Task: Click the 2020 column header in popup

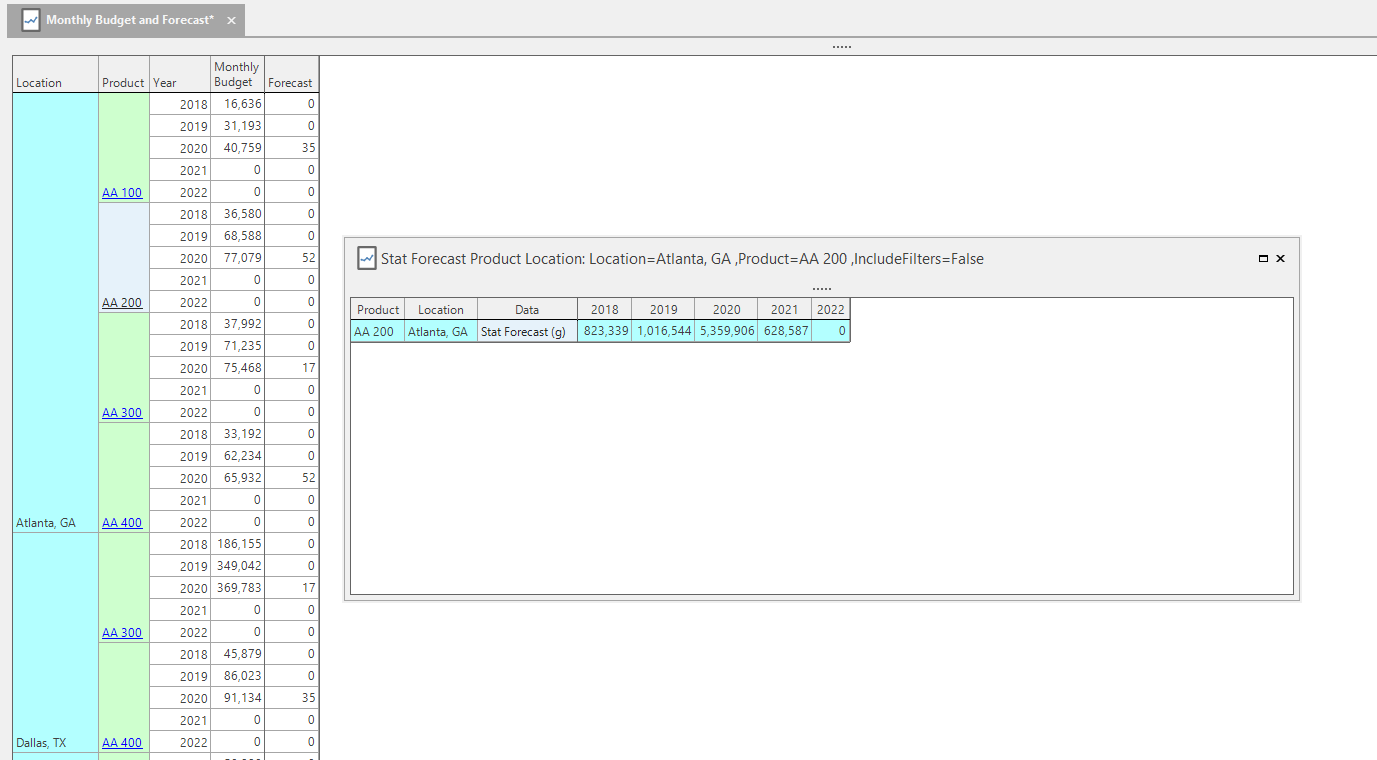Action: click(726, 310)
